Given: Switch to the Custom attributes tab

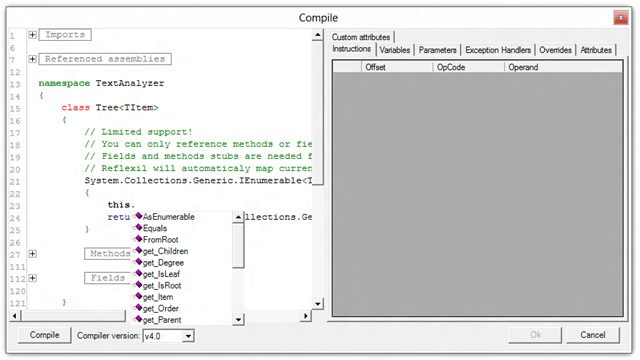Looking at the screenshot, I should (x=361, y=37).
